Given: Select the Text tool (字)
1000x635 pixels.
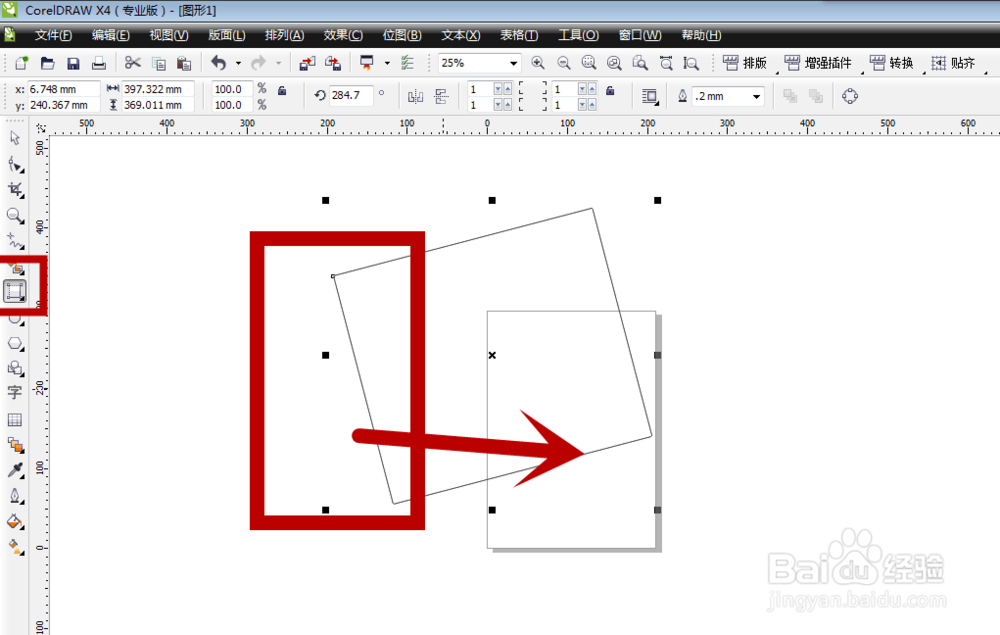Looking at the screenshot, I should click(15, 393).
